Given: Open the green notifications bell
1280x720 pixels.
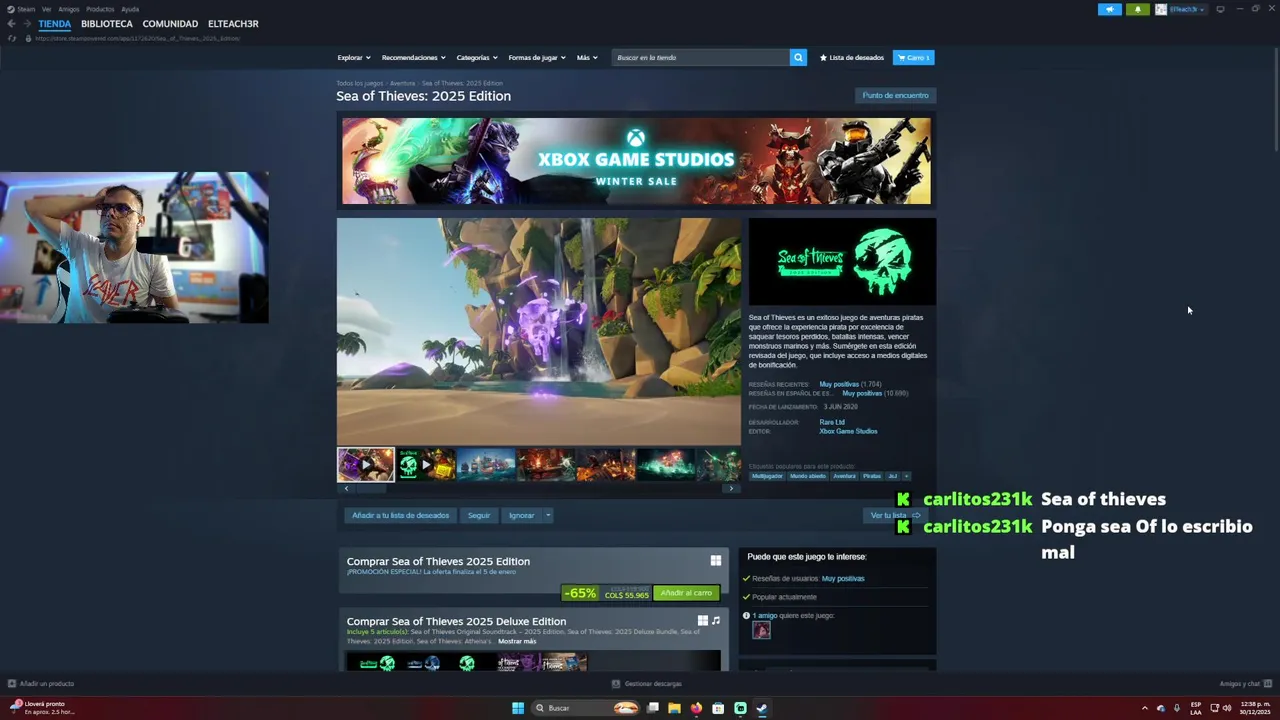Looking at the screenshot, I should [1137, 9].
